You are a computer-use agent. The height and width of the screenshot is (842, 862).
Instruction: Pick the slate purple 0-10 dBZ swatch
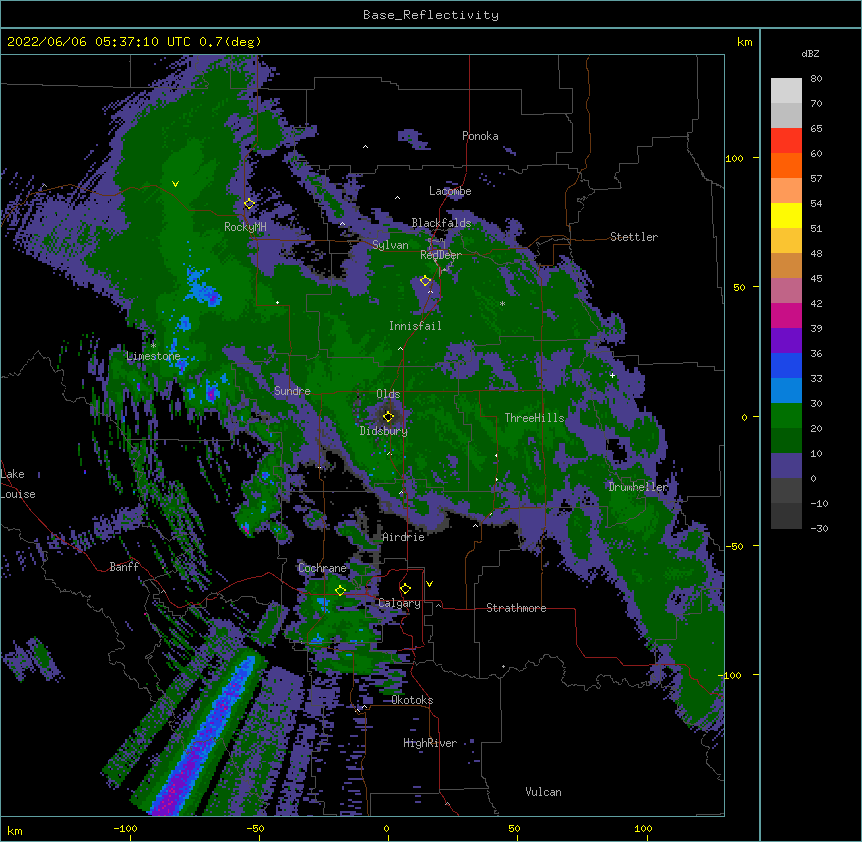pyautogui.click(x=786, y=466)
